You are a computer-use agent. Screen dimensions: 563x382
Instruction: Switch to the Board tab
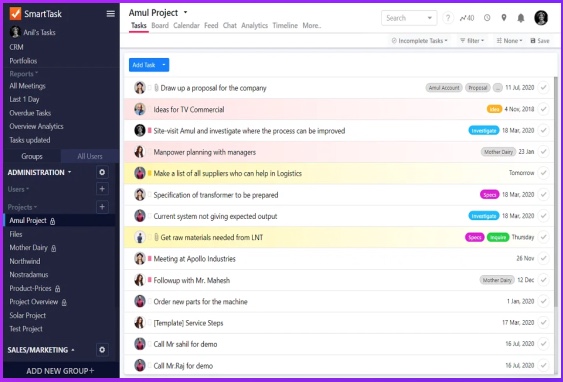click(160, 25)
